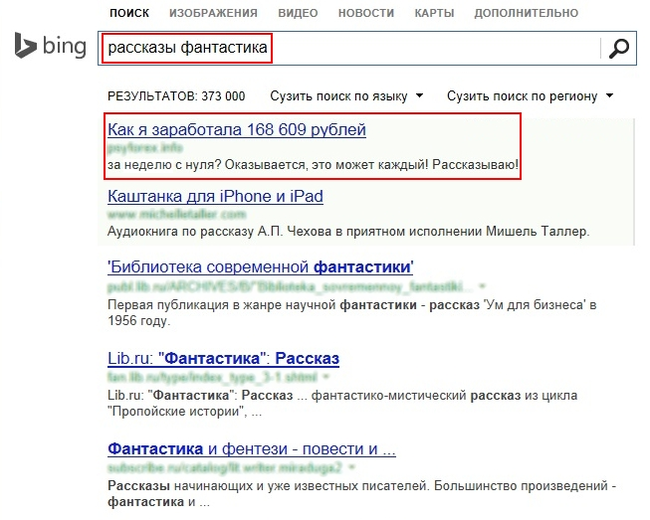The height and width of the screenshot is (520, 650).
Task: Expand arrow next to fan.lib.ru URL
Action: tap(325, 378)
